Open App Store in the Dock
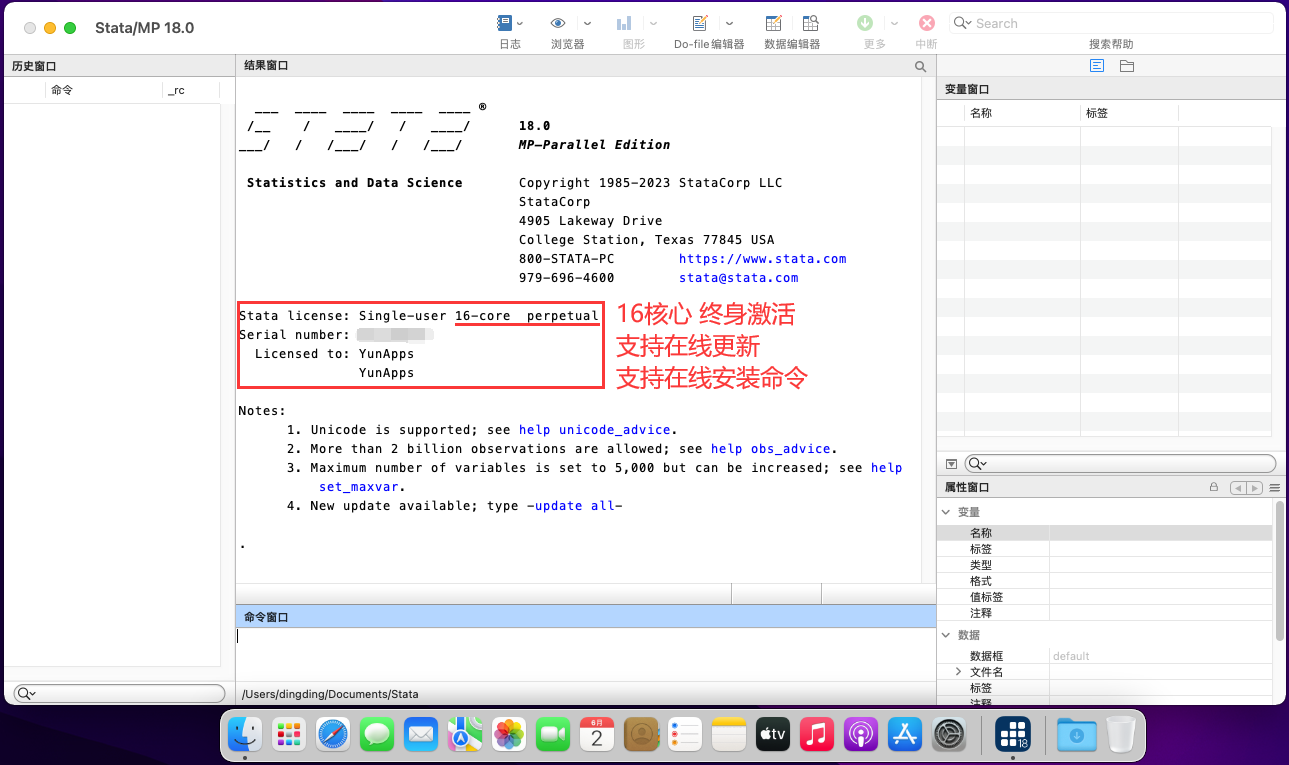The height and width of the screenshot is (765, 1289). [x=905, y=735]
